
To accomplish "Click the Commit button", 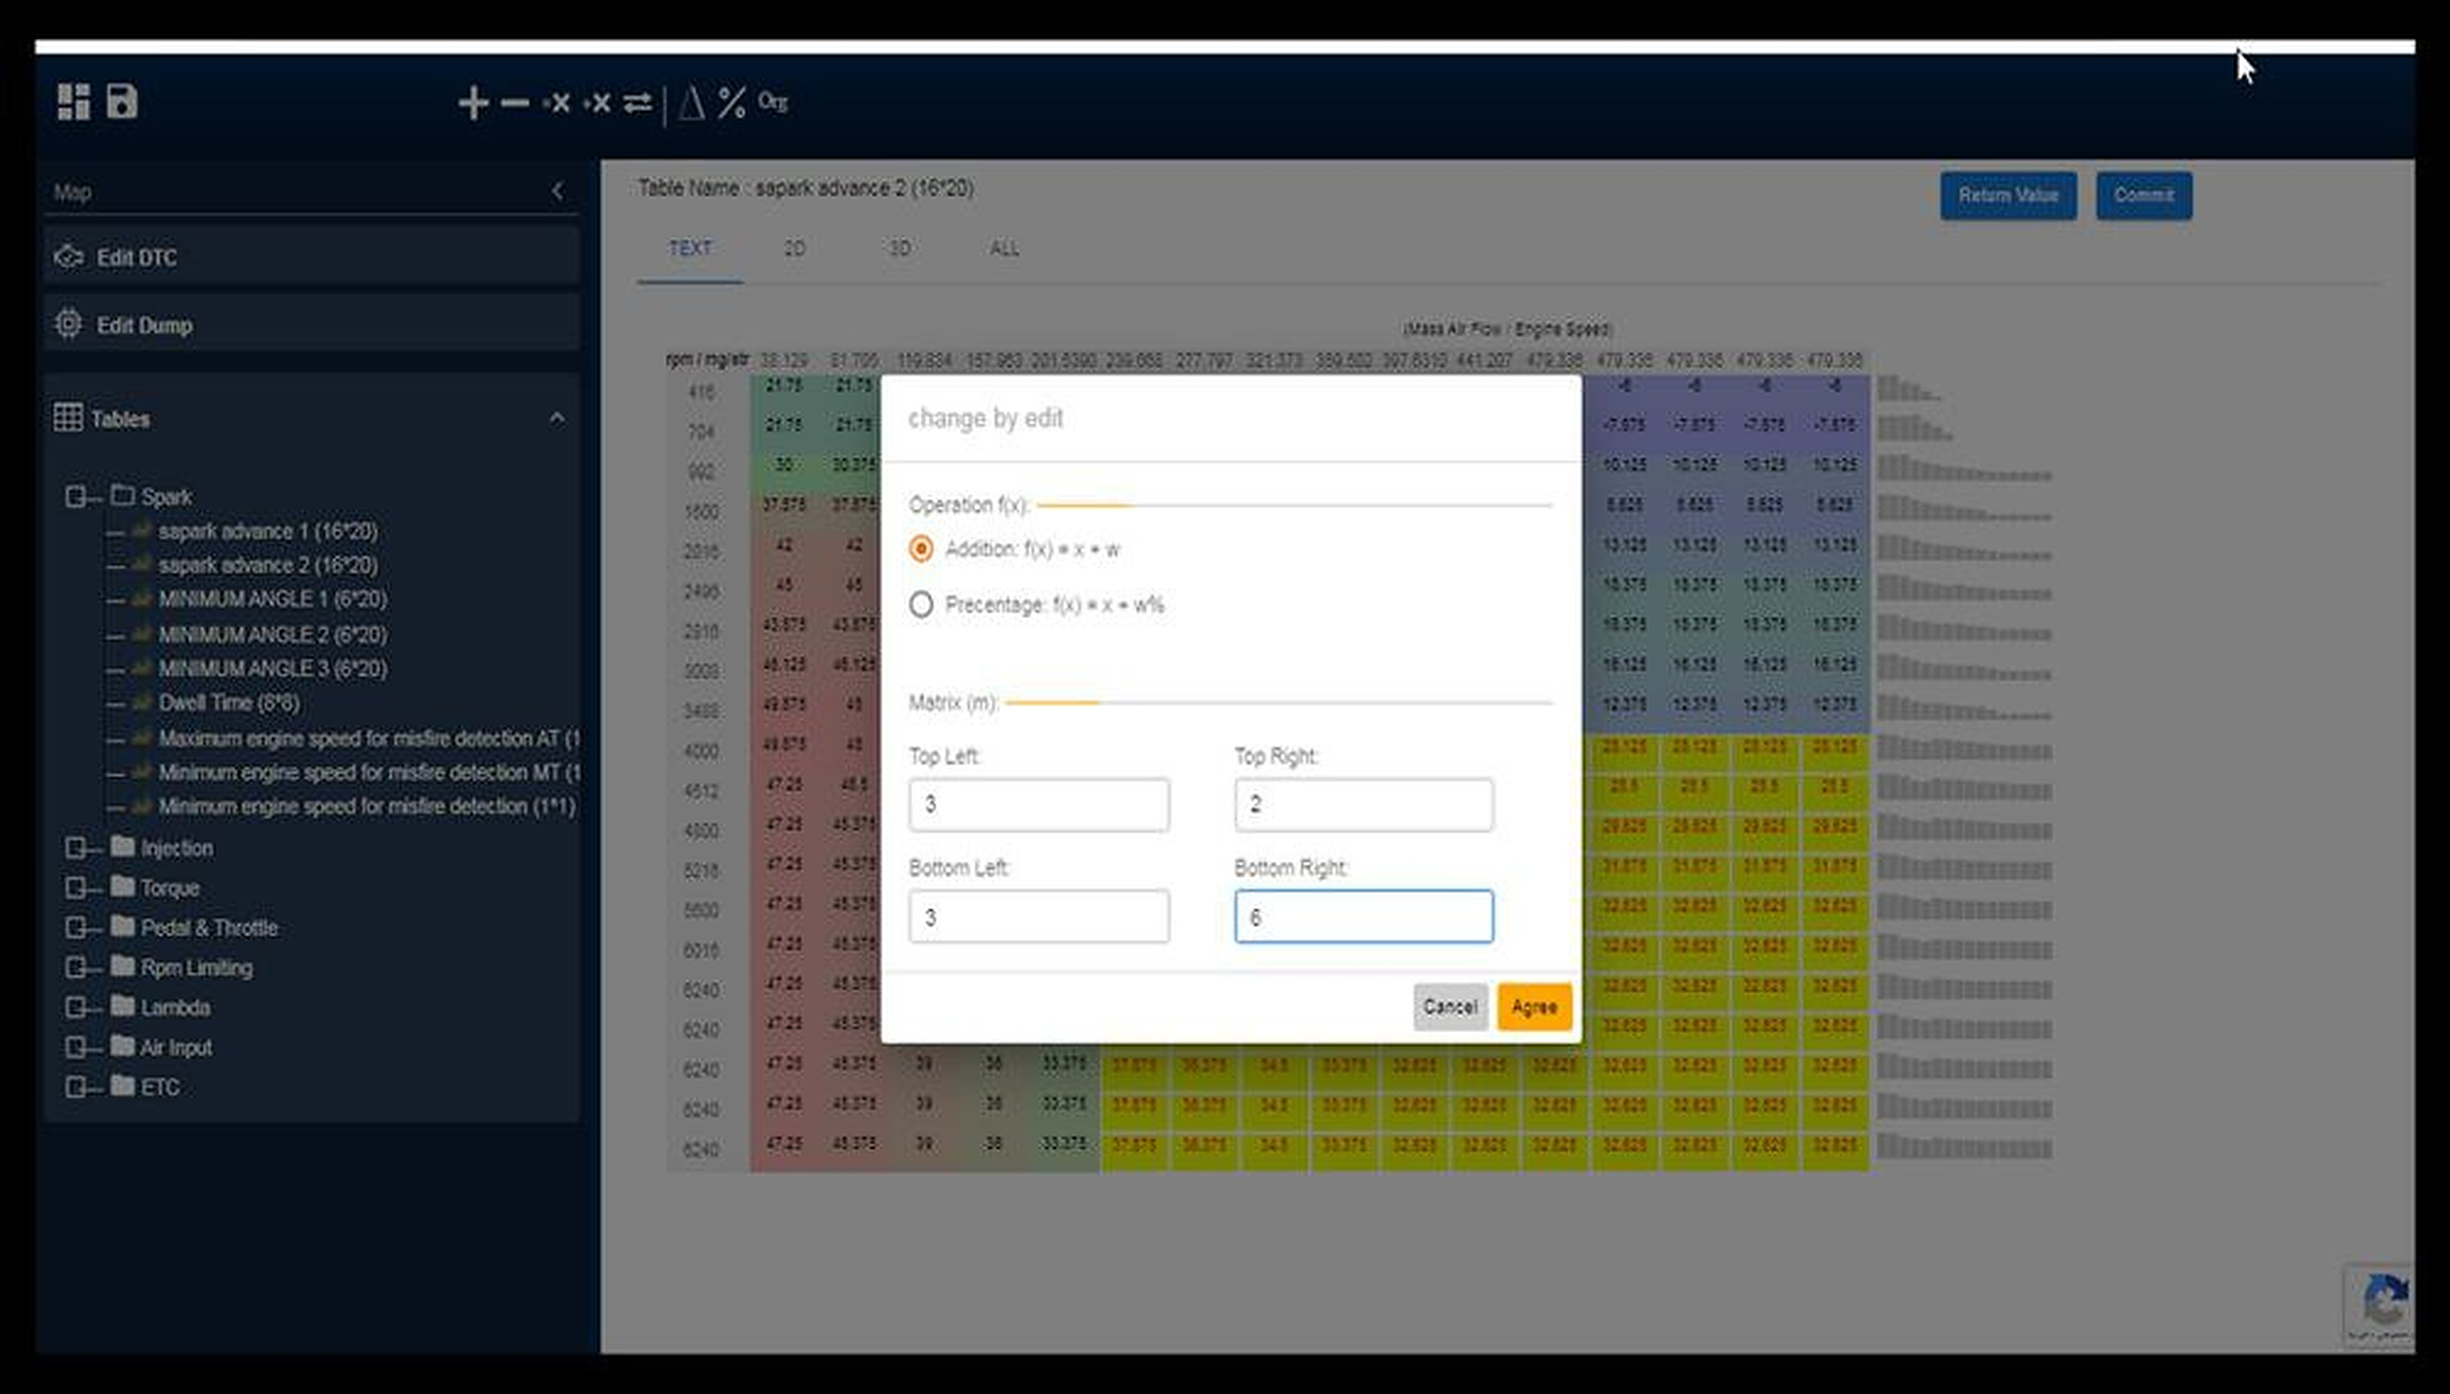I will [2144, 195].
